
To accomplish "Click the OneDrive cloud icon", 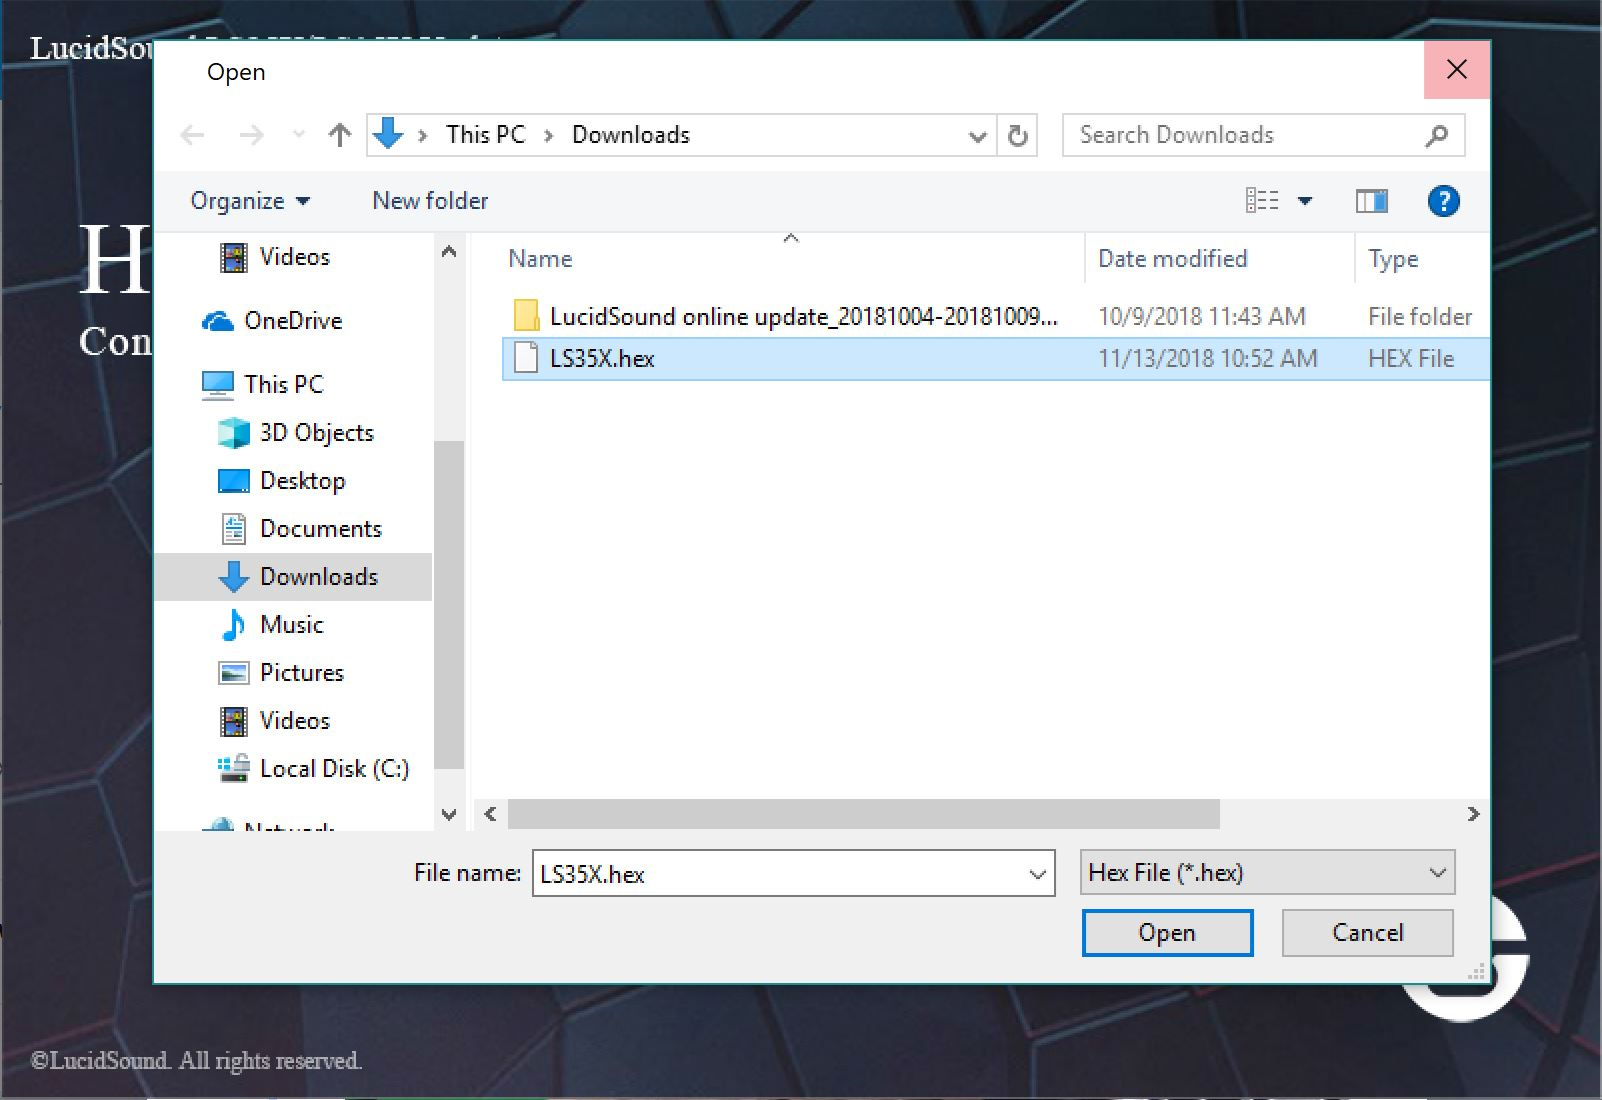I will click(x=218, y=321).
